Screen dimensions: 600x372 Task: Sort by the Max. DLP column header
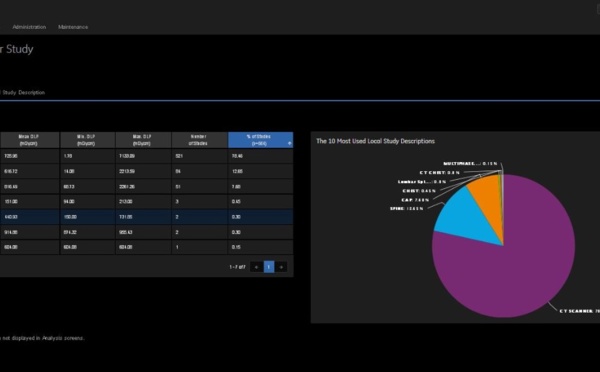[143, 140]
